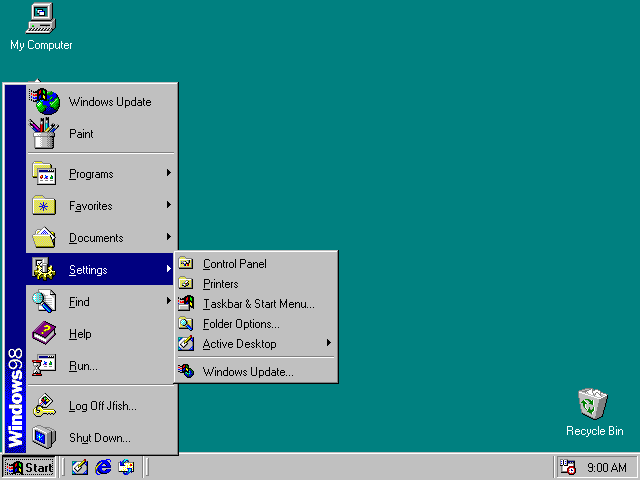Open Control Panel from Settings submenu
The image size is (640, 480).
pos(256,264)
